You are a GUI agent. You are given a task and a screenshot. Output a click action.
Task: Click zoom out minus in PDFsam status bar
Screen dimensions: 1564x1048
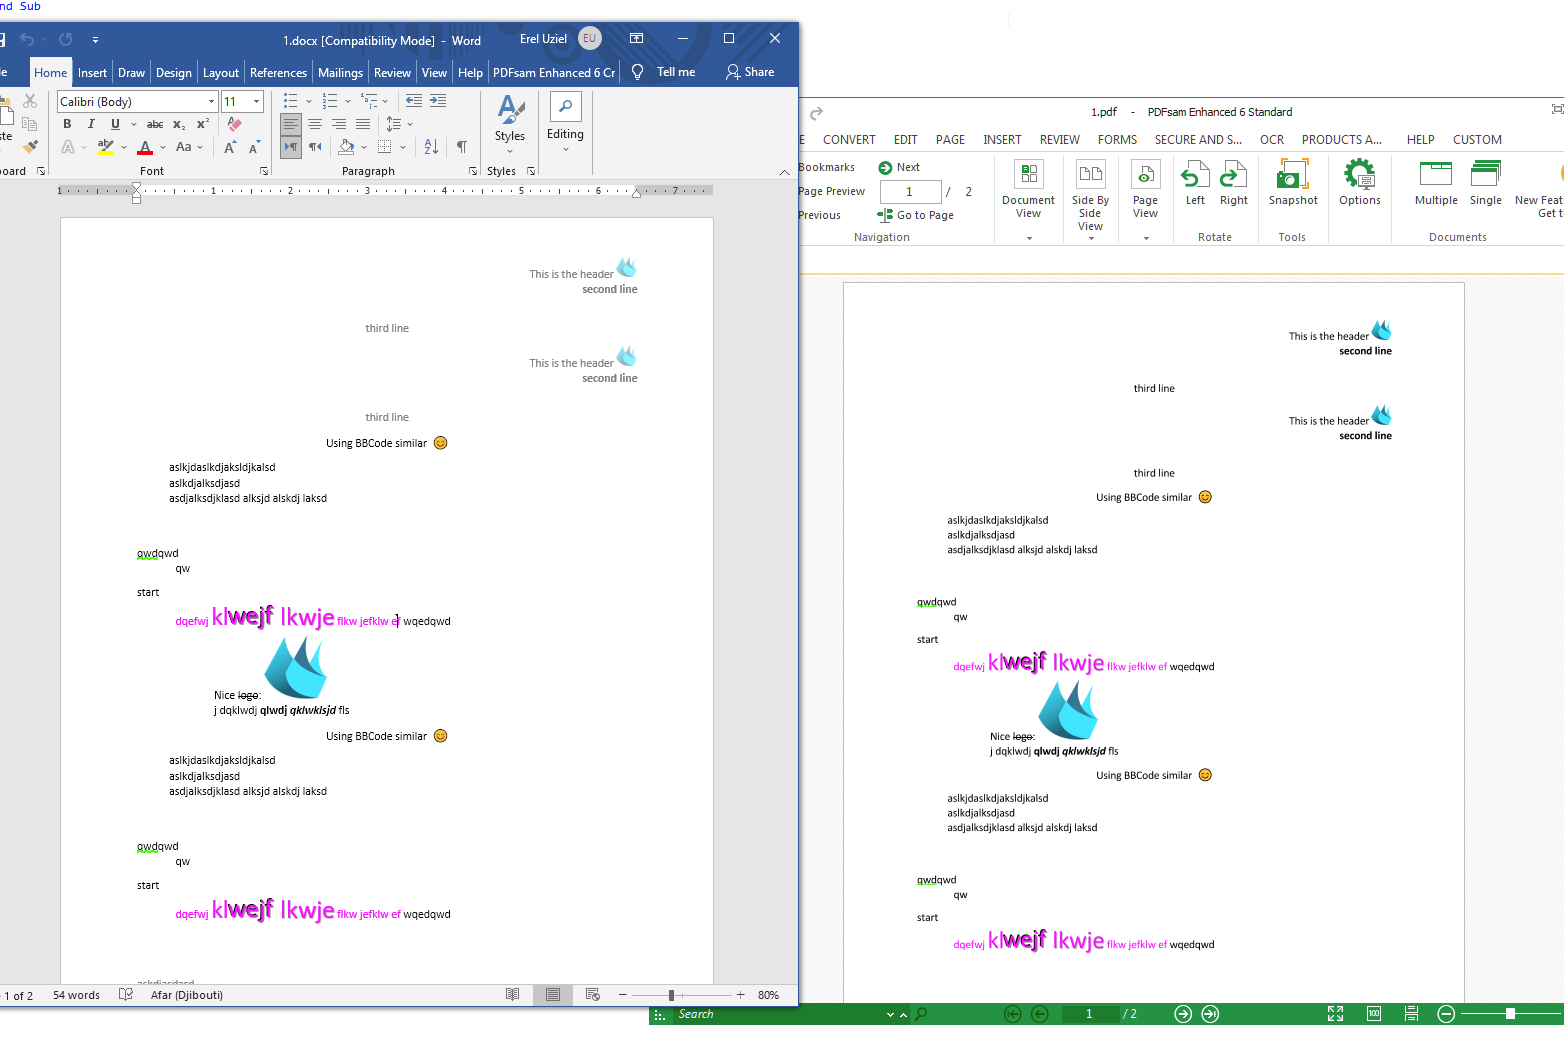[1446, 1014]
